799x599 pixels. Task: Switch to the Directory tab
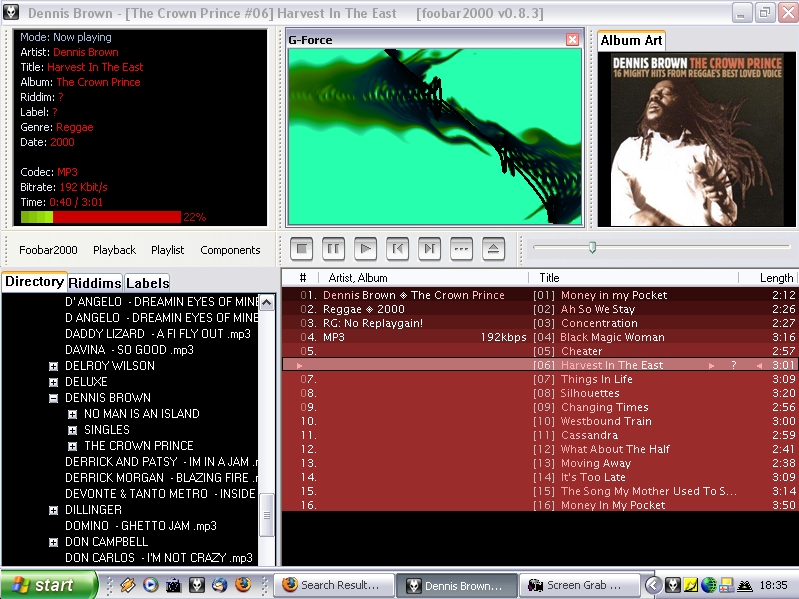(34, 282)
